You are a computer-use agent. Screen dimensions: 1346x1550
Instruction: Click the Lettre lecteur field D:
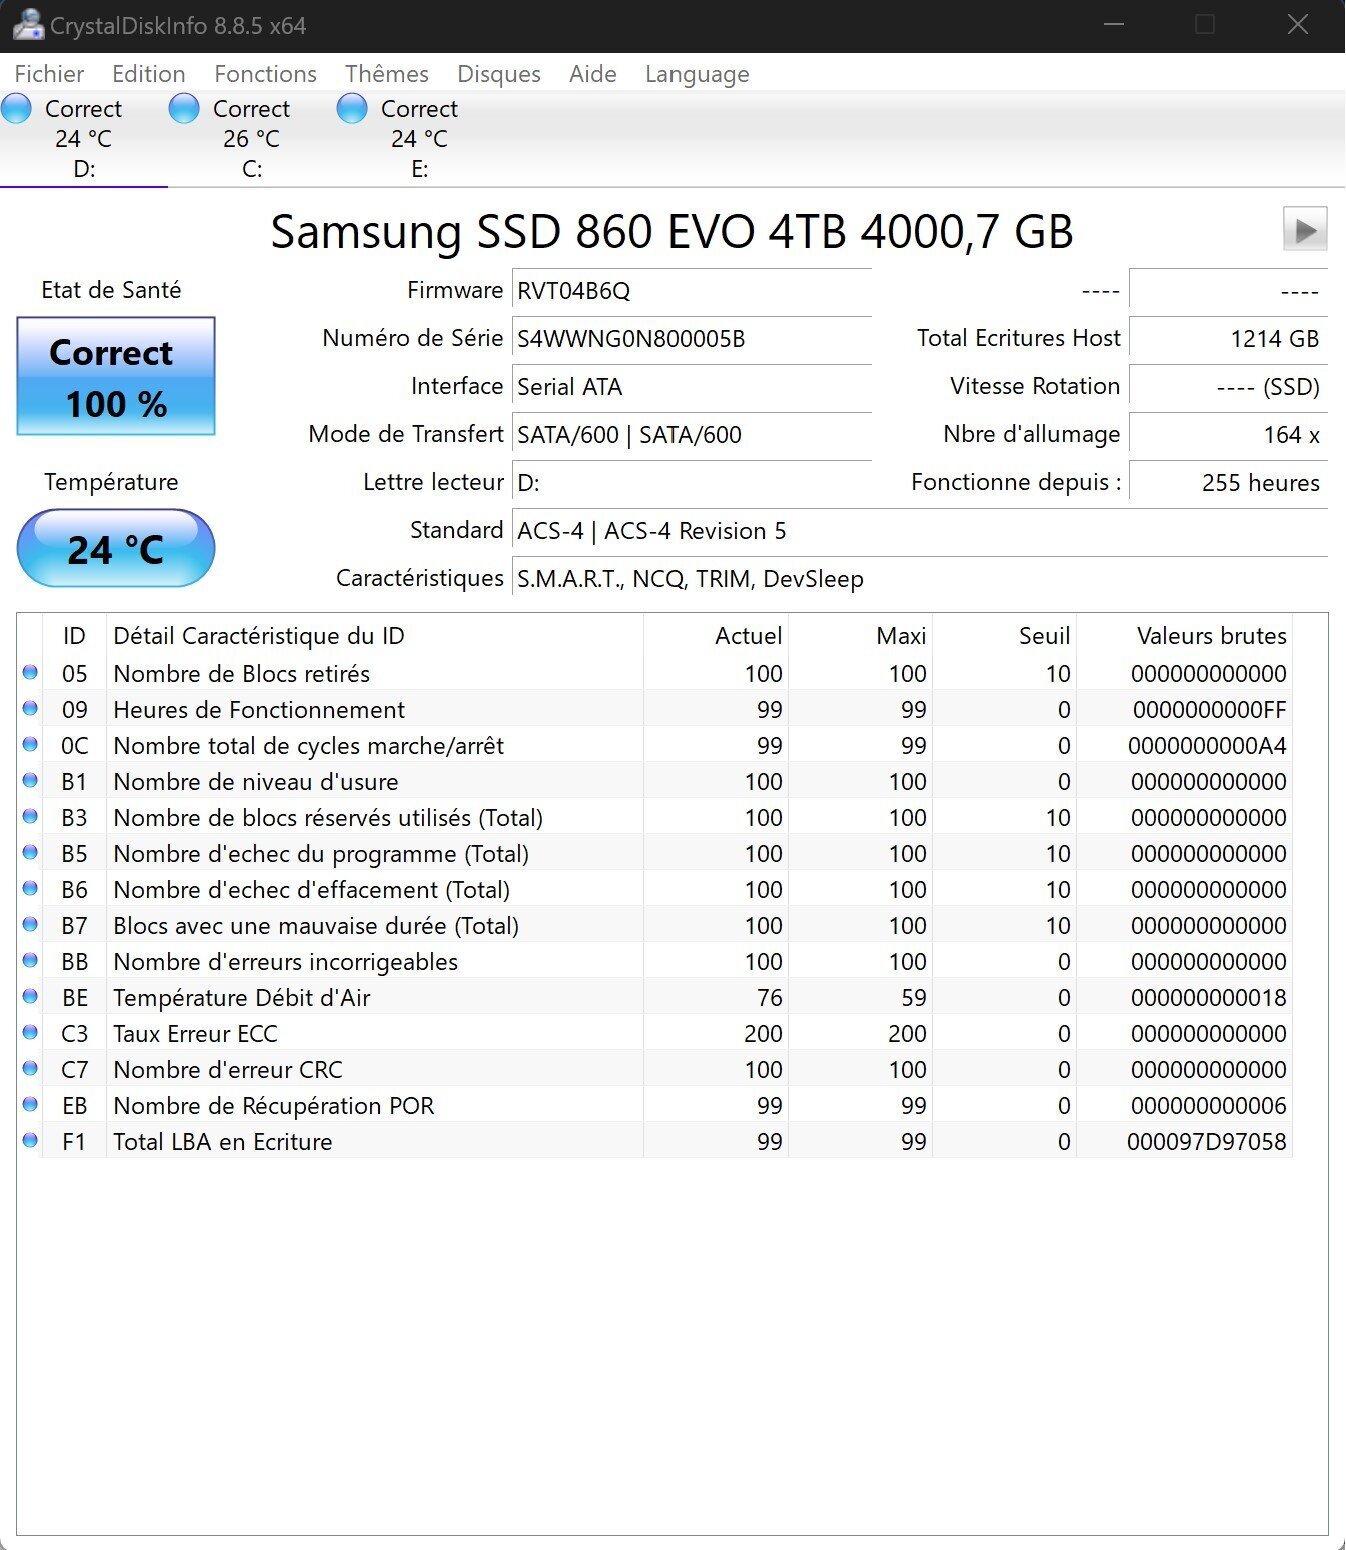click(691, 482)
